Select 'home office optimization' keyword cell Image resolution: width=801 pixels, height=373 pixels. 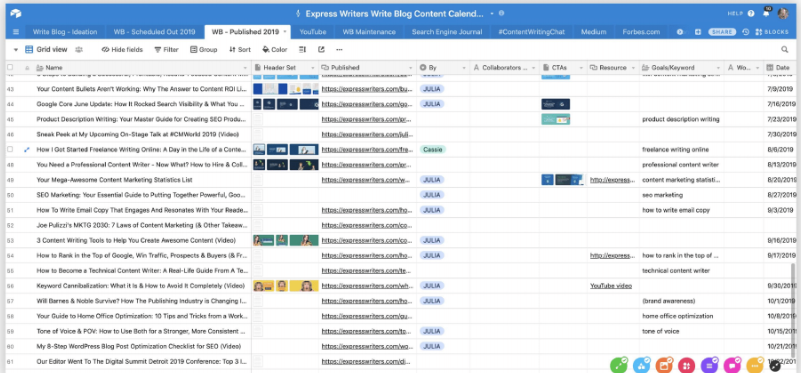[x=681, y=316]
